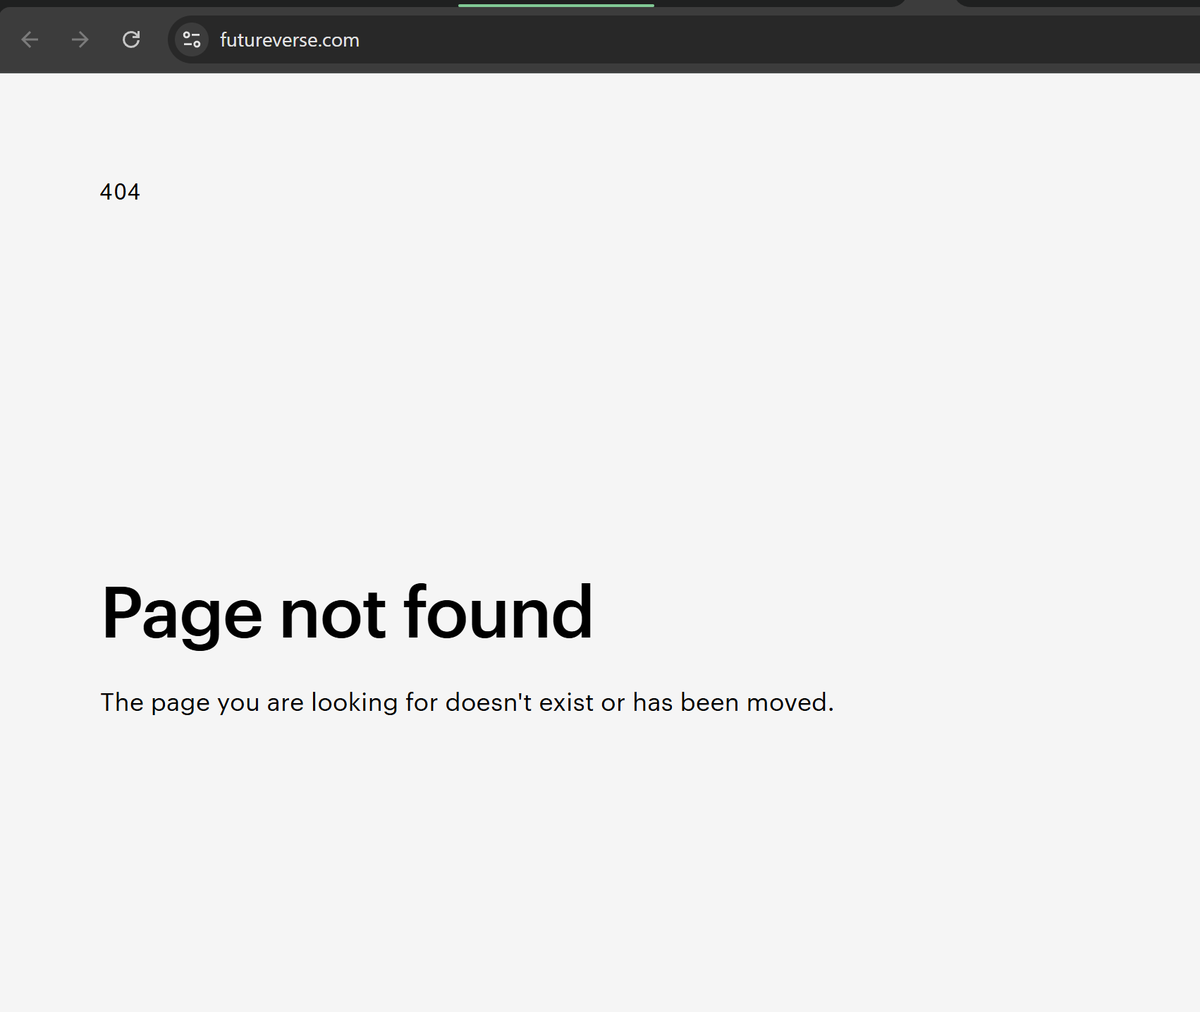Go forward using the browser forward arrow

[x=80, y=40]
